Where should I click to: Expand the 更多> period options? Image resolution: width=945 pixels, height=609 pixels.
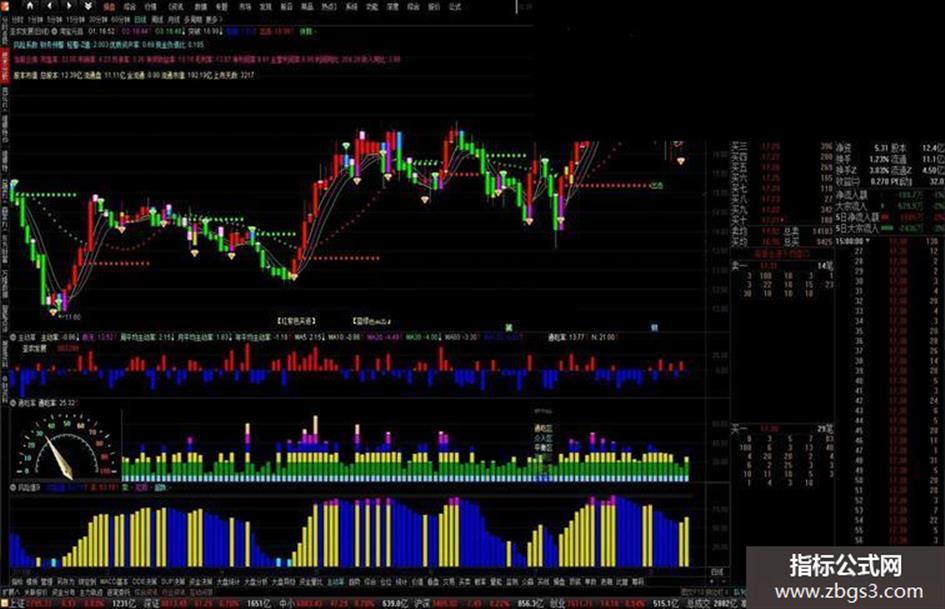[214, 20]
